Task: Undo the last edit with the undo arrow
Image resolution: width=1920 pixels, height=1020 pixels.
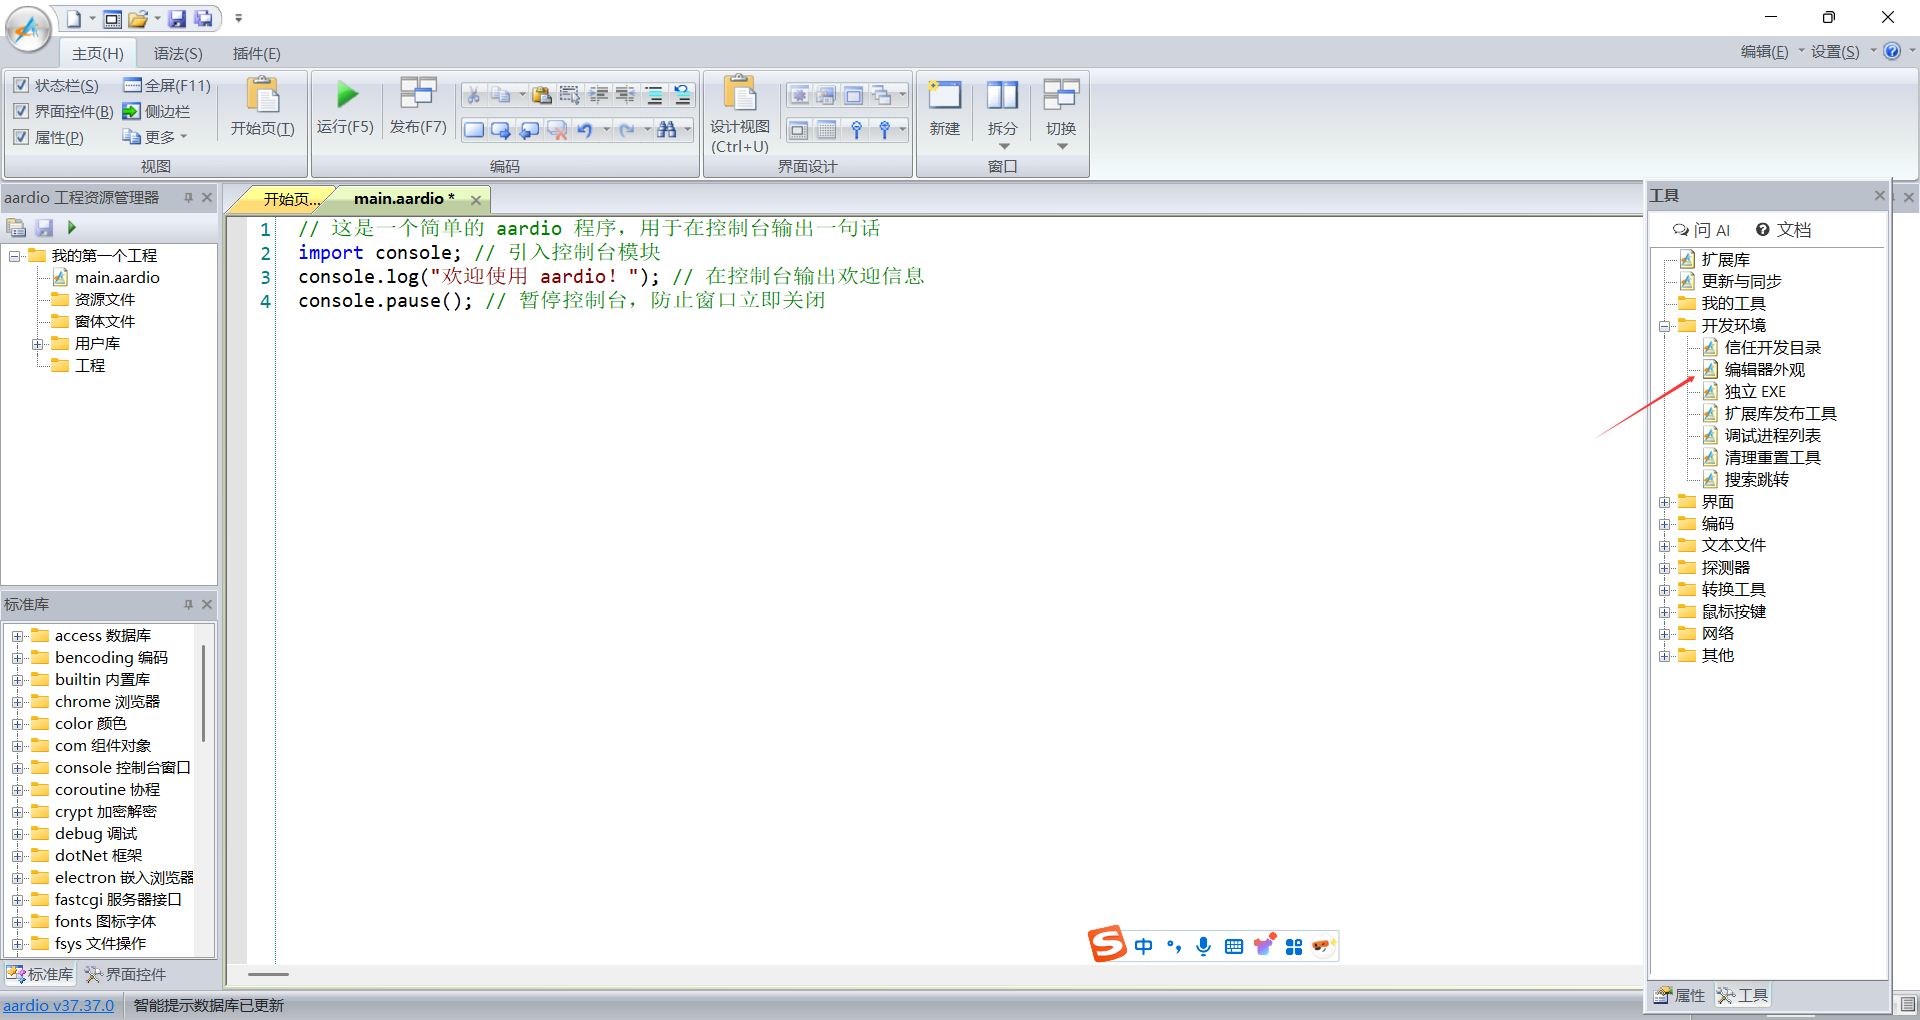Action: coord(585,130)
